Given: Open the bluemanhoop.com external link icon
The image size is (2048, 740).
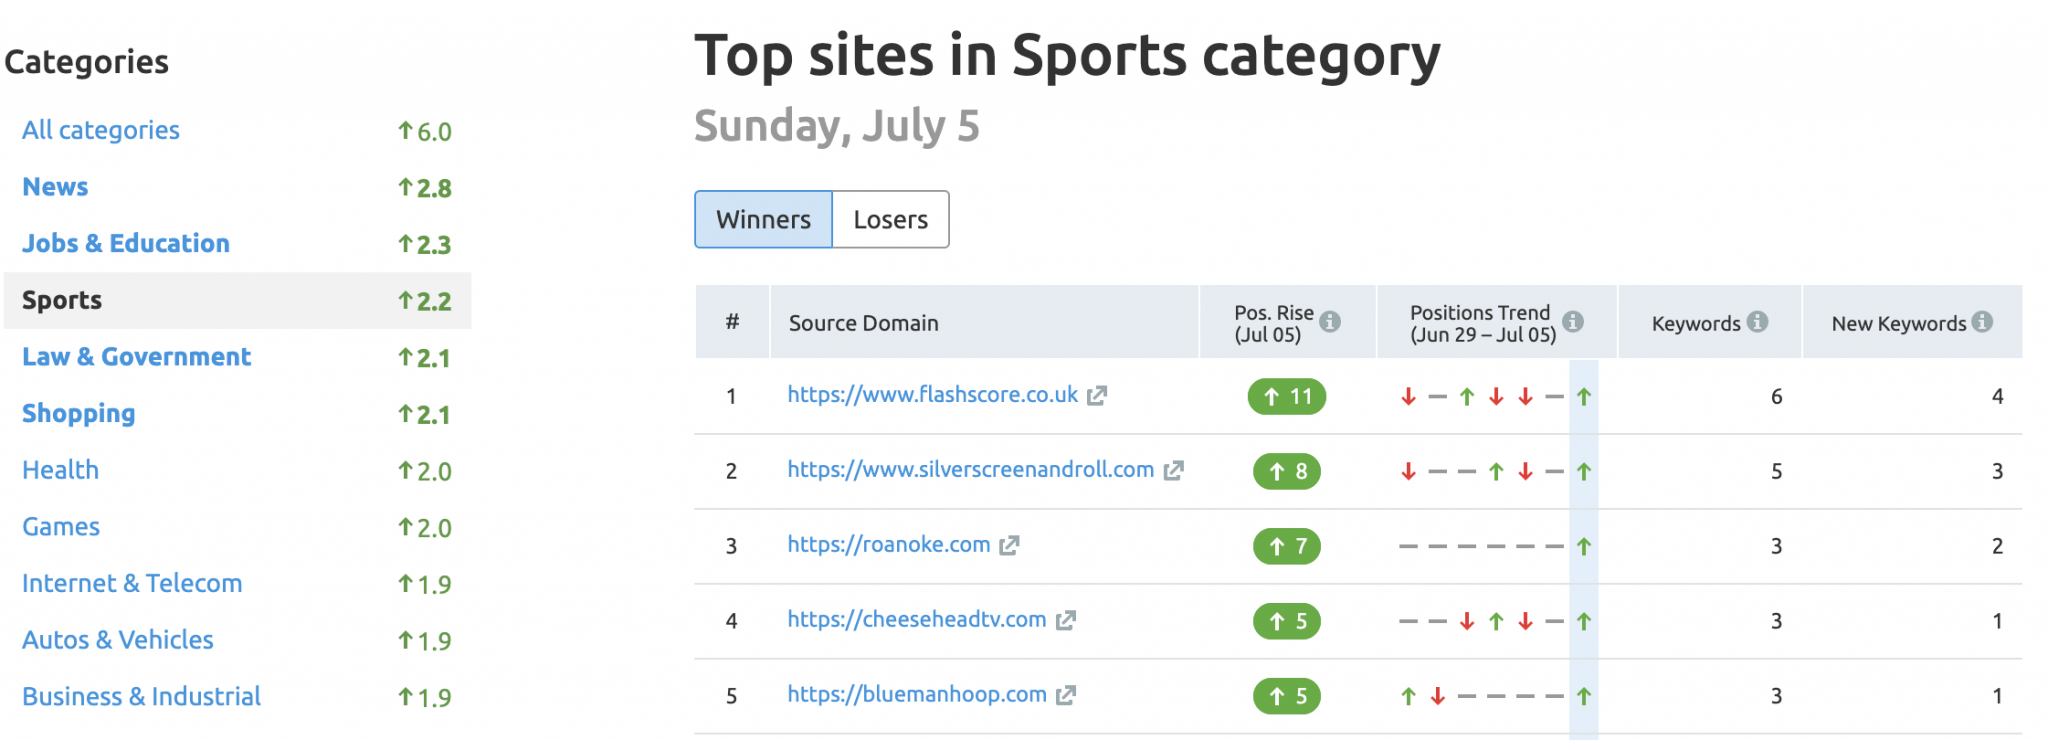Looking at the screenshot, I should click(x=1066, y=695).
